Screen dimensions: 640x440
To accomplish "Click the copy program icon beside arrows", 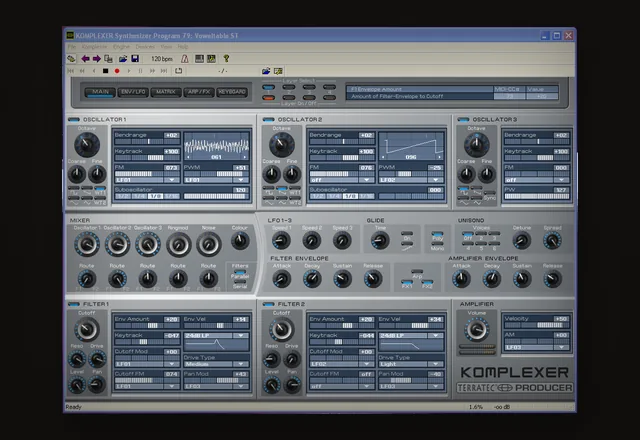I will click(109, 59).
